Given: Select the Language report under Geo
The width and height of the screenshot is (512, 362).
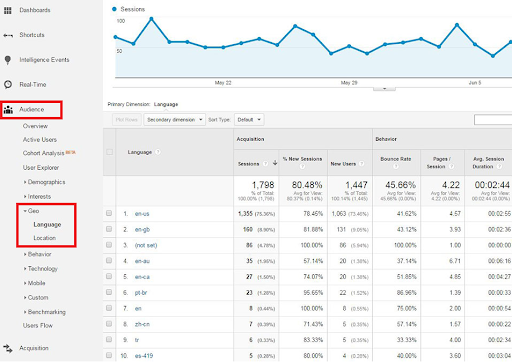Looking at the screenshot, I should click(x=47, y=225).
